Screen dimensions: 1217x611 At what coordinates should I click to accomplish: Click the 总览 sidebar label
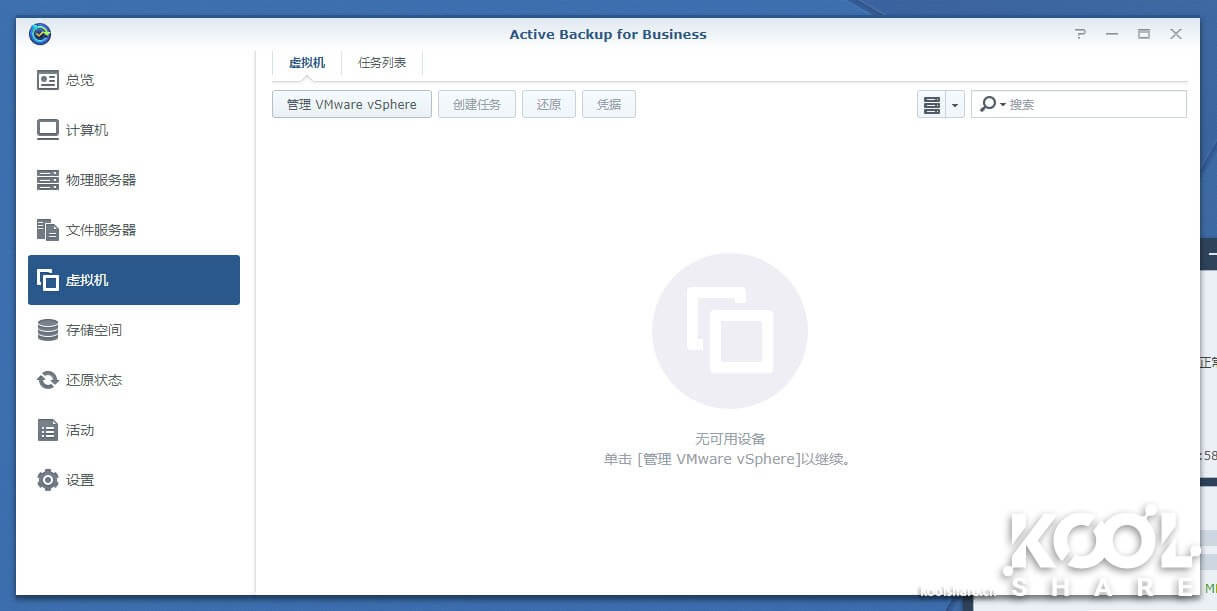[x=80, y=80]
